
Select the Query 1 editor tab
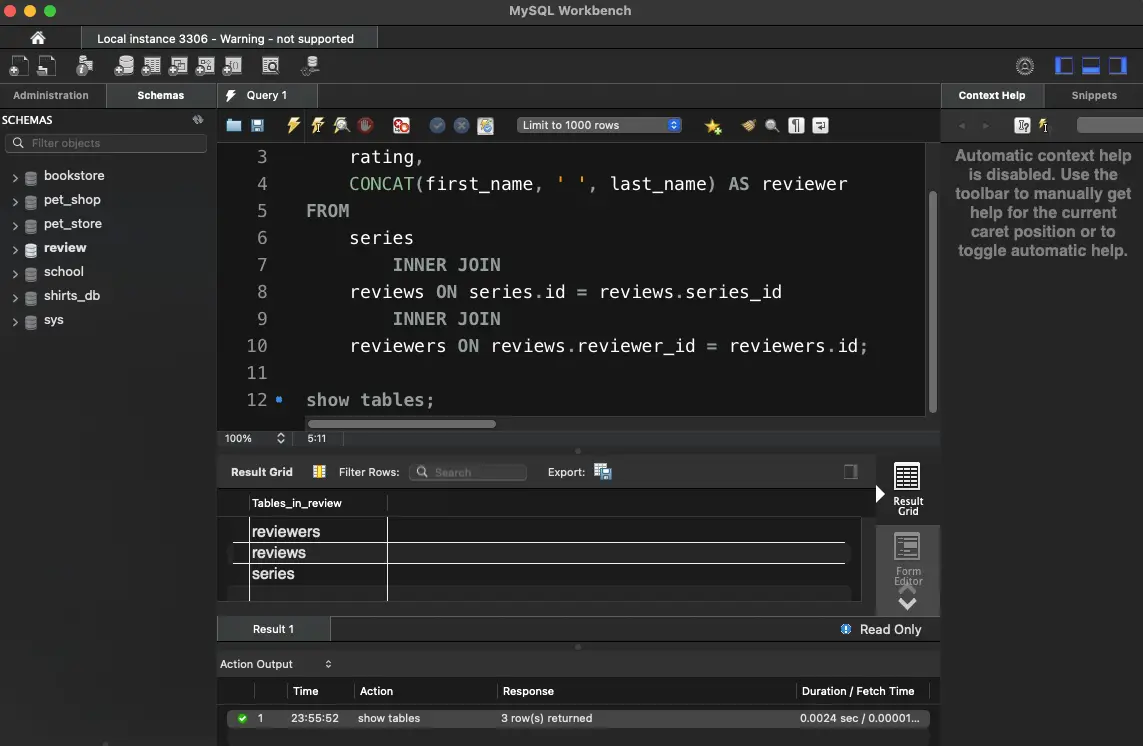[x=267, y=96]
